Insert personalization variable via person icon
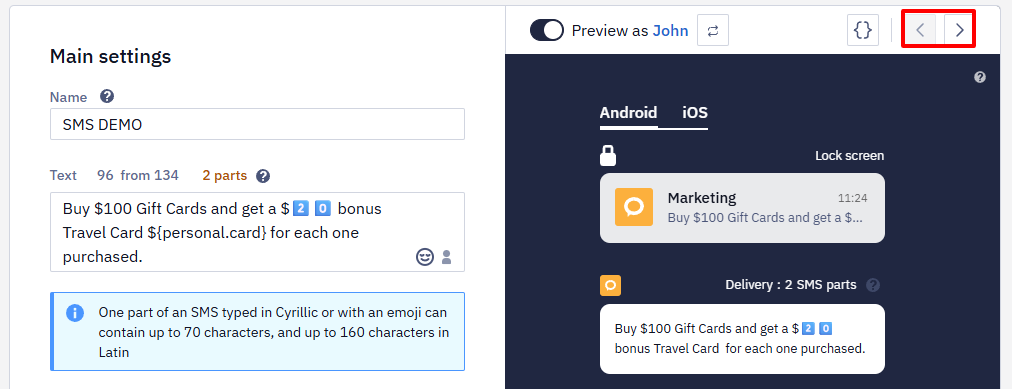1012x389 pixels. click(x=447, y=257)
